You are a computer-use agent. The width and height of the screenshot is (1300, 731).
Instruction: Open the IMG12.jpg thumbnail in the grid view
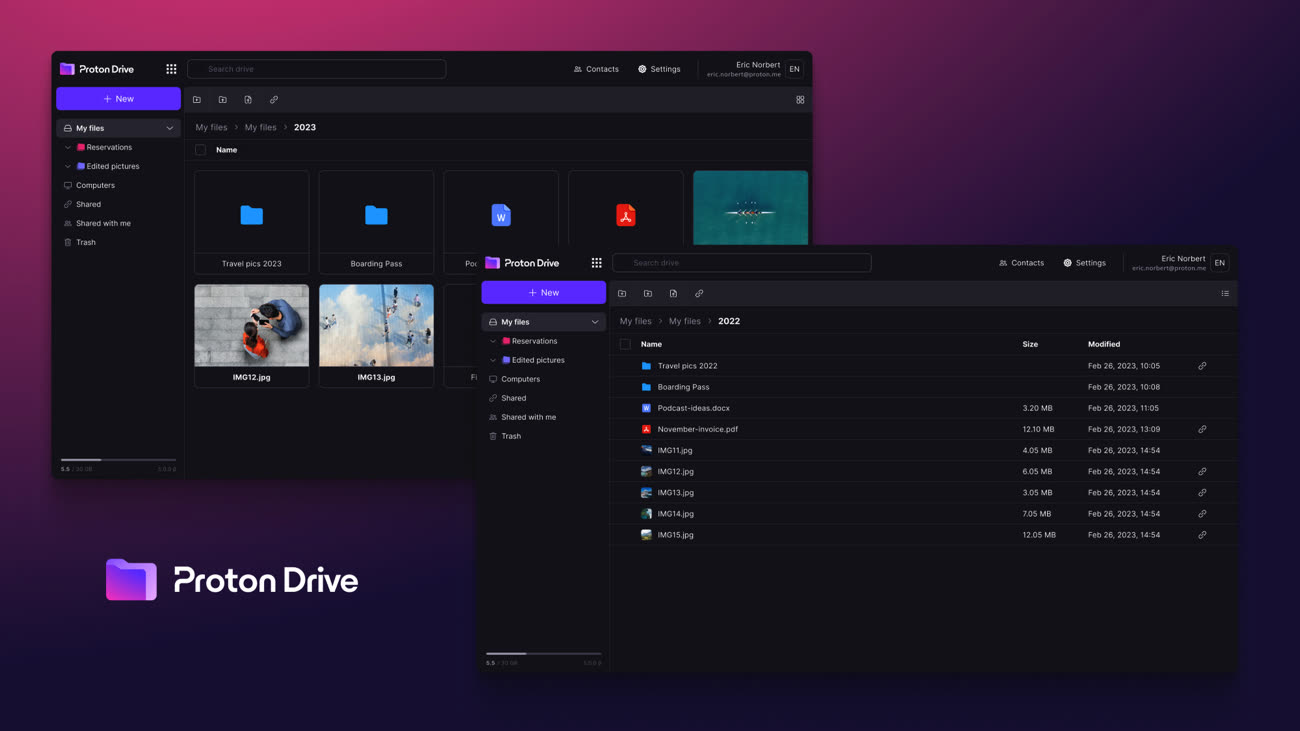[x=251, y=326]
